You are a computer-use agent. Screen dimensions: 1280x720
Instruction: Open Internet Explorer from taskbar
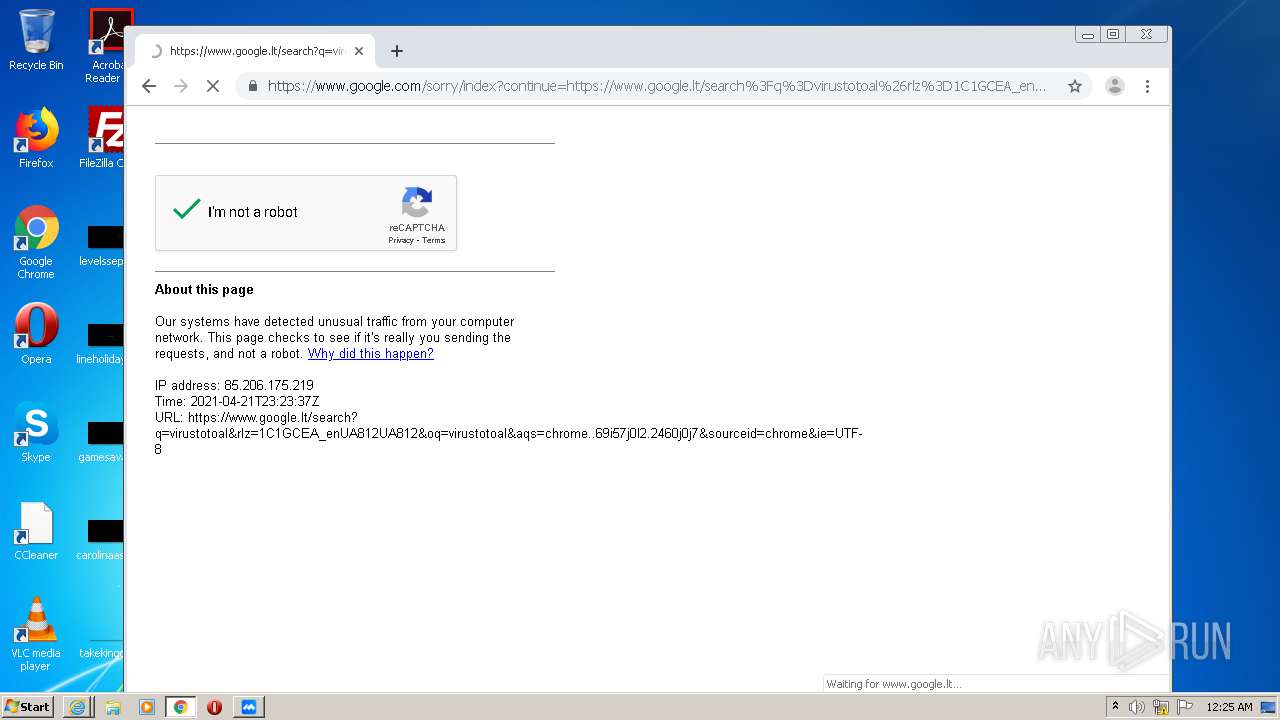coord(78,707)
